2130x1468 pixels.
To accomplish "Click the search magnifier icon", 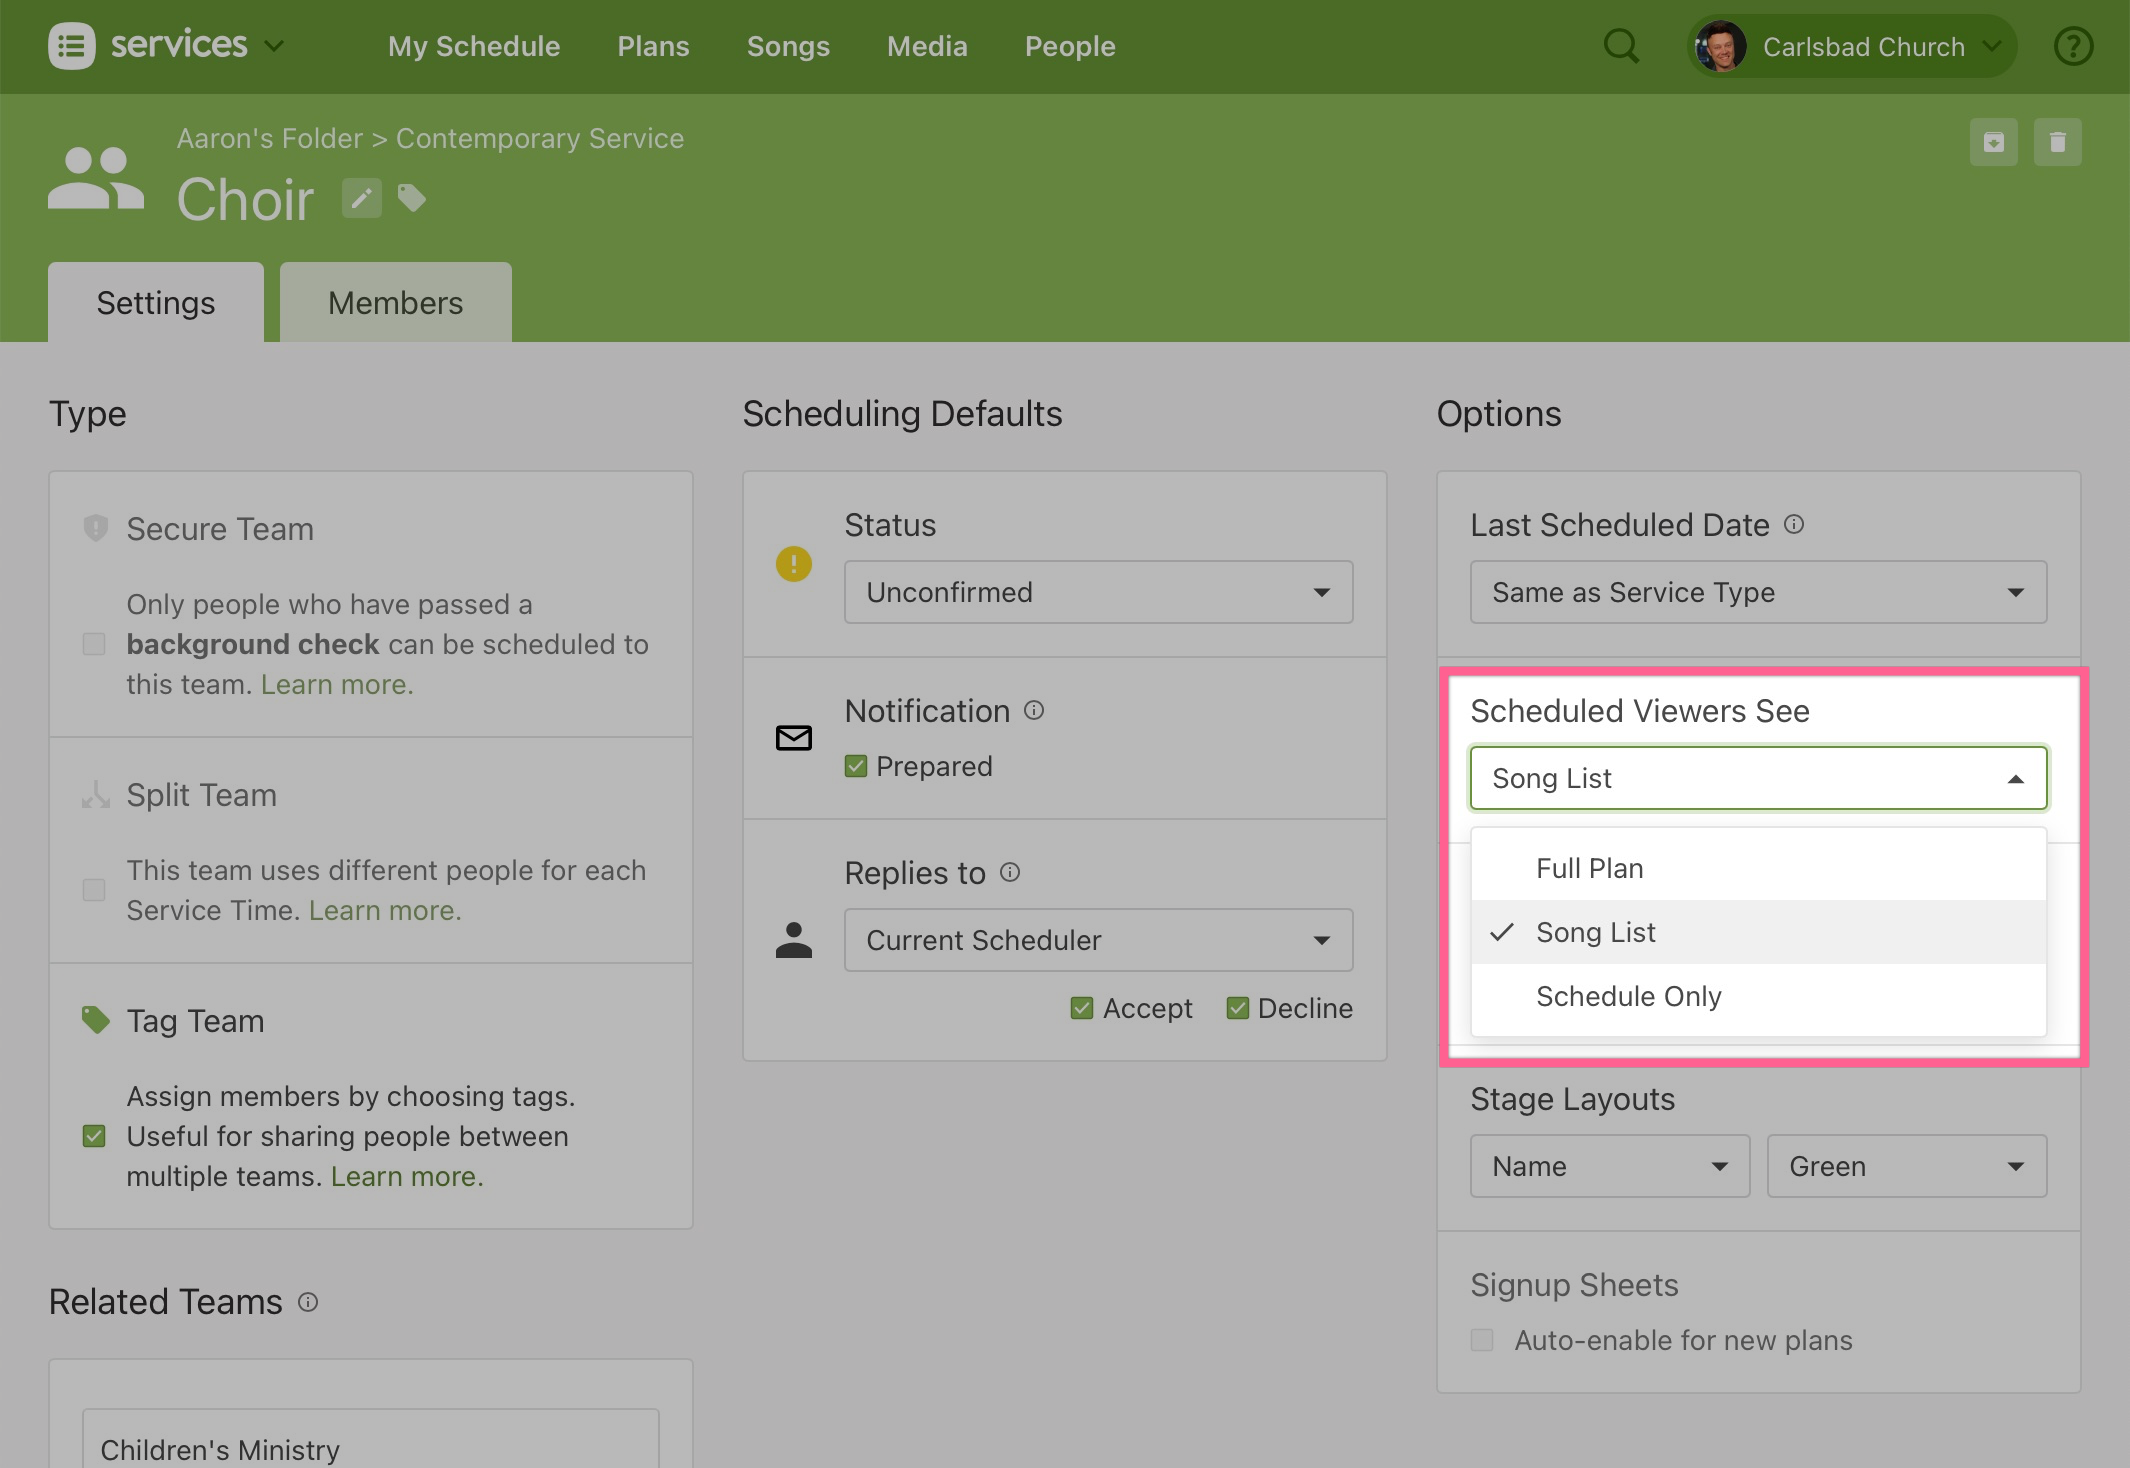I will [x=1620, y=46].
